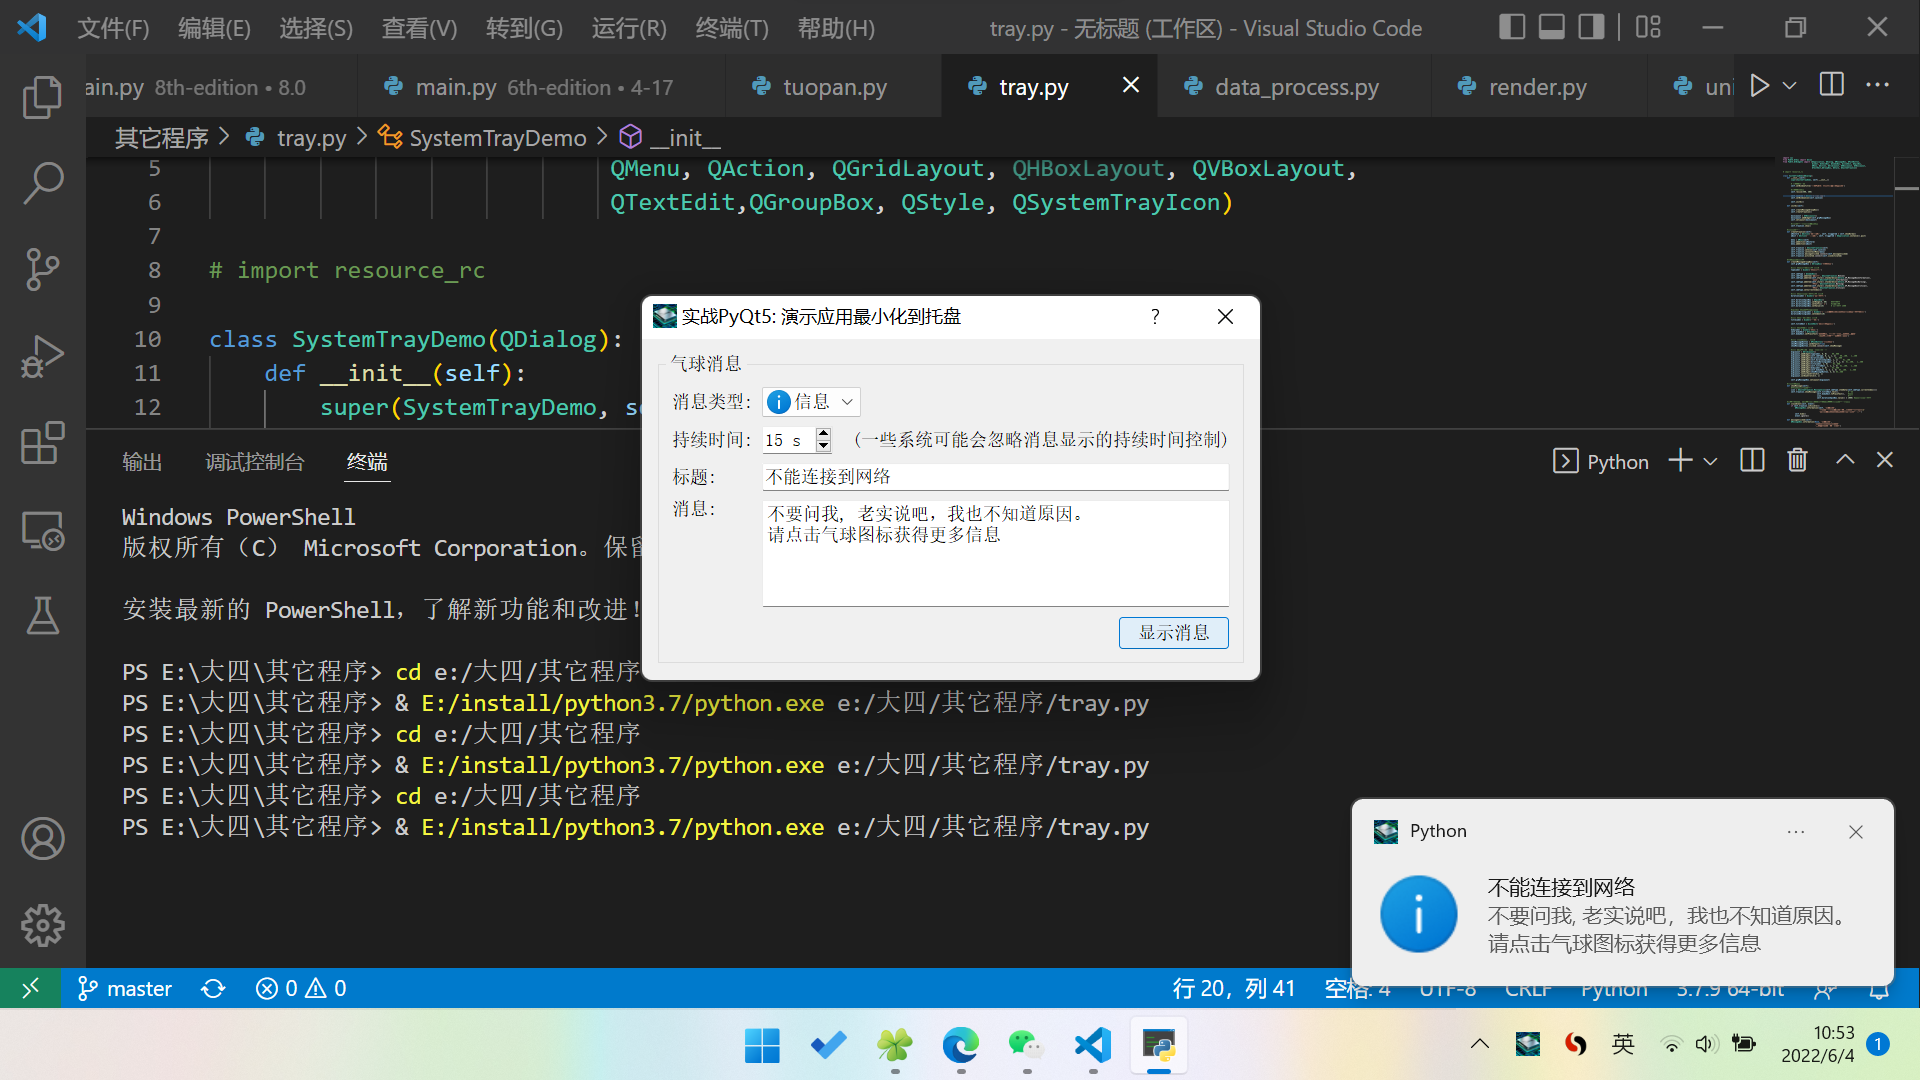Click the Run Python File play icon
Screen dimensions: 1920x1080
1760,86
